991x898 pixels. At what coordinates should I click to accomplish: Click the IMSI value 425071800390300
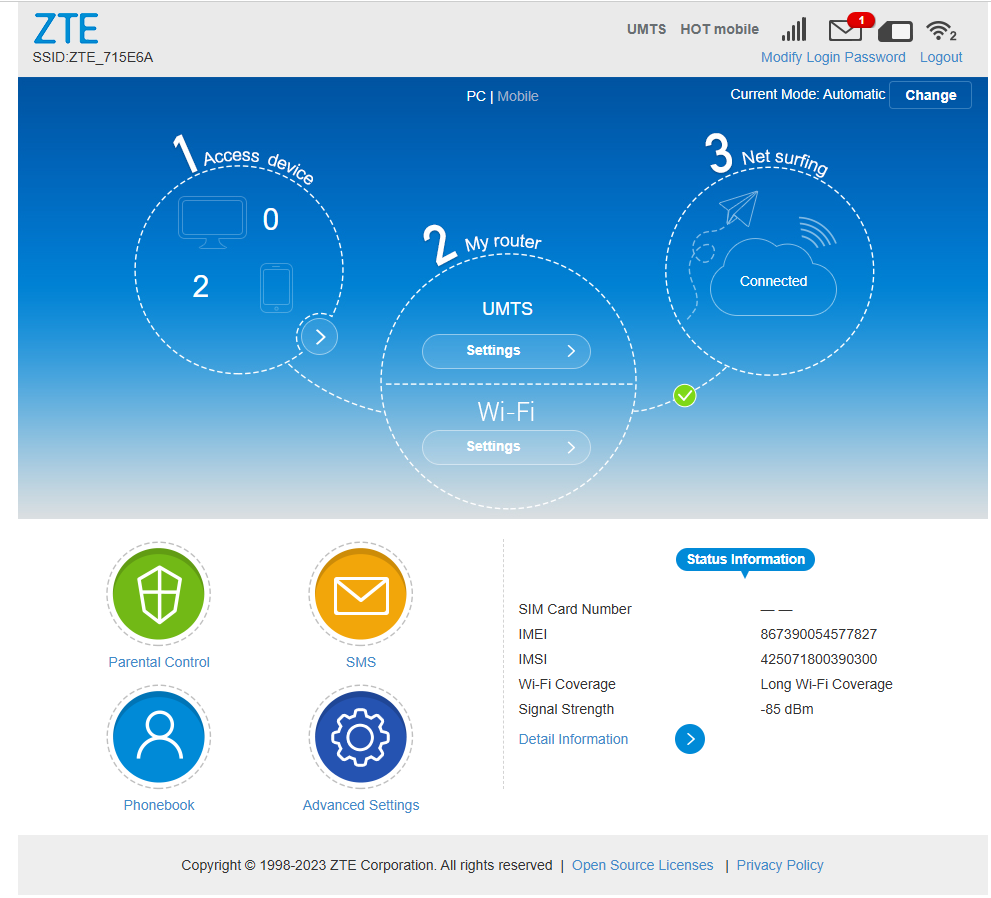click(x=818, y=659)
